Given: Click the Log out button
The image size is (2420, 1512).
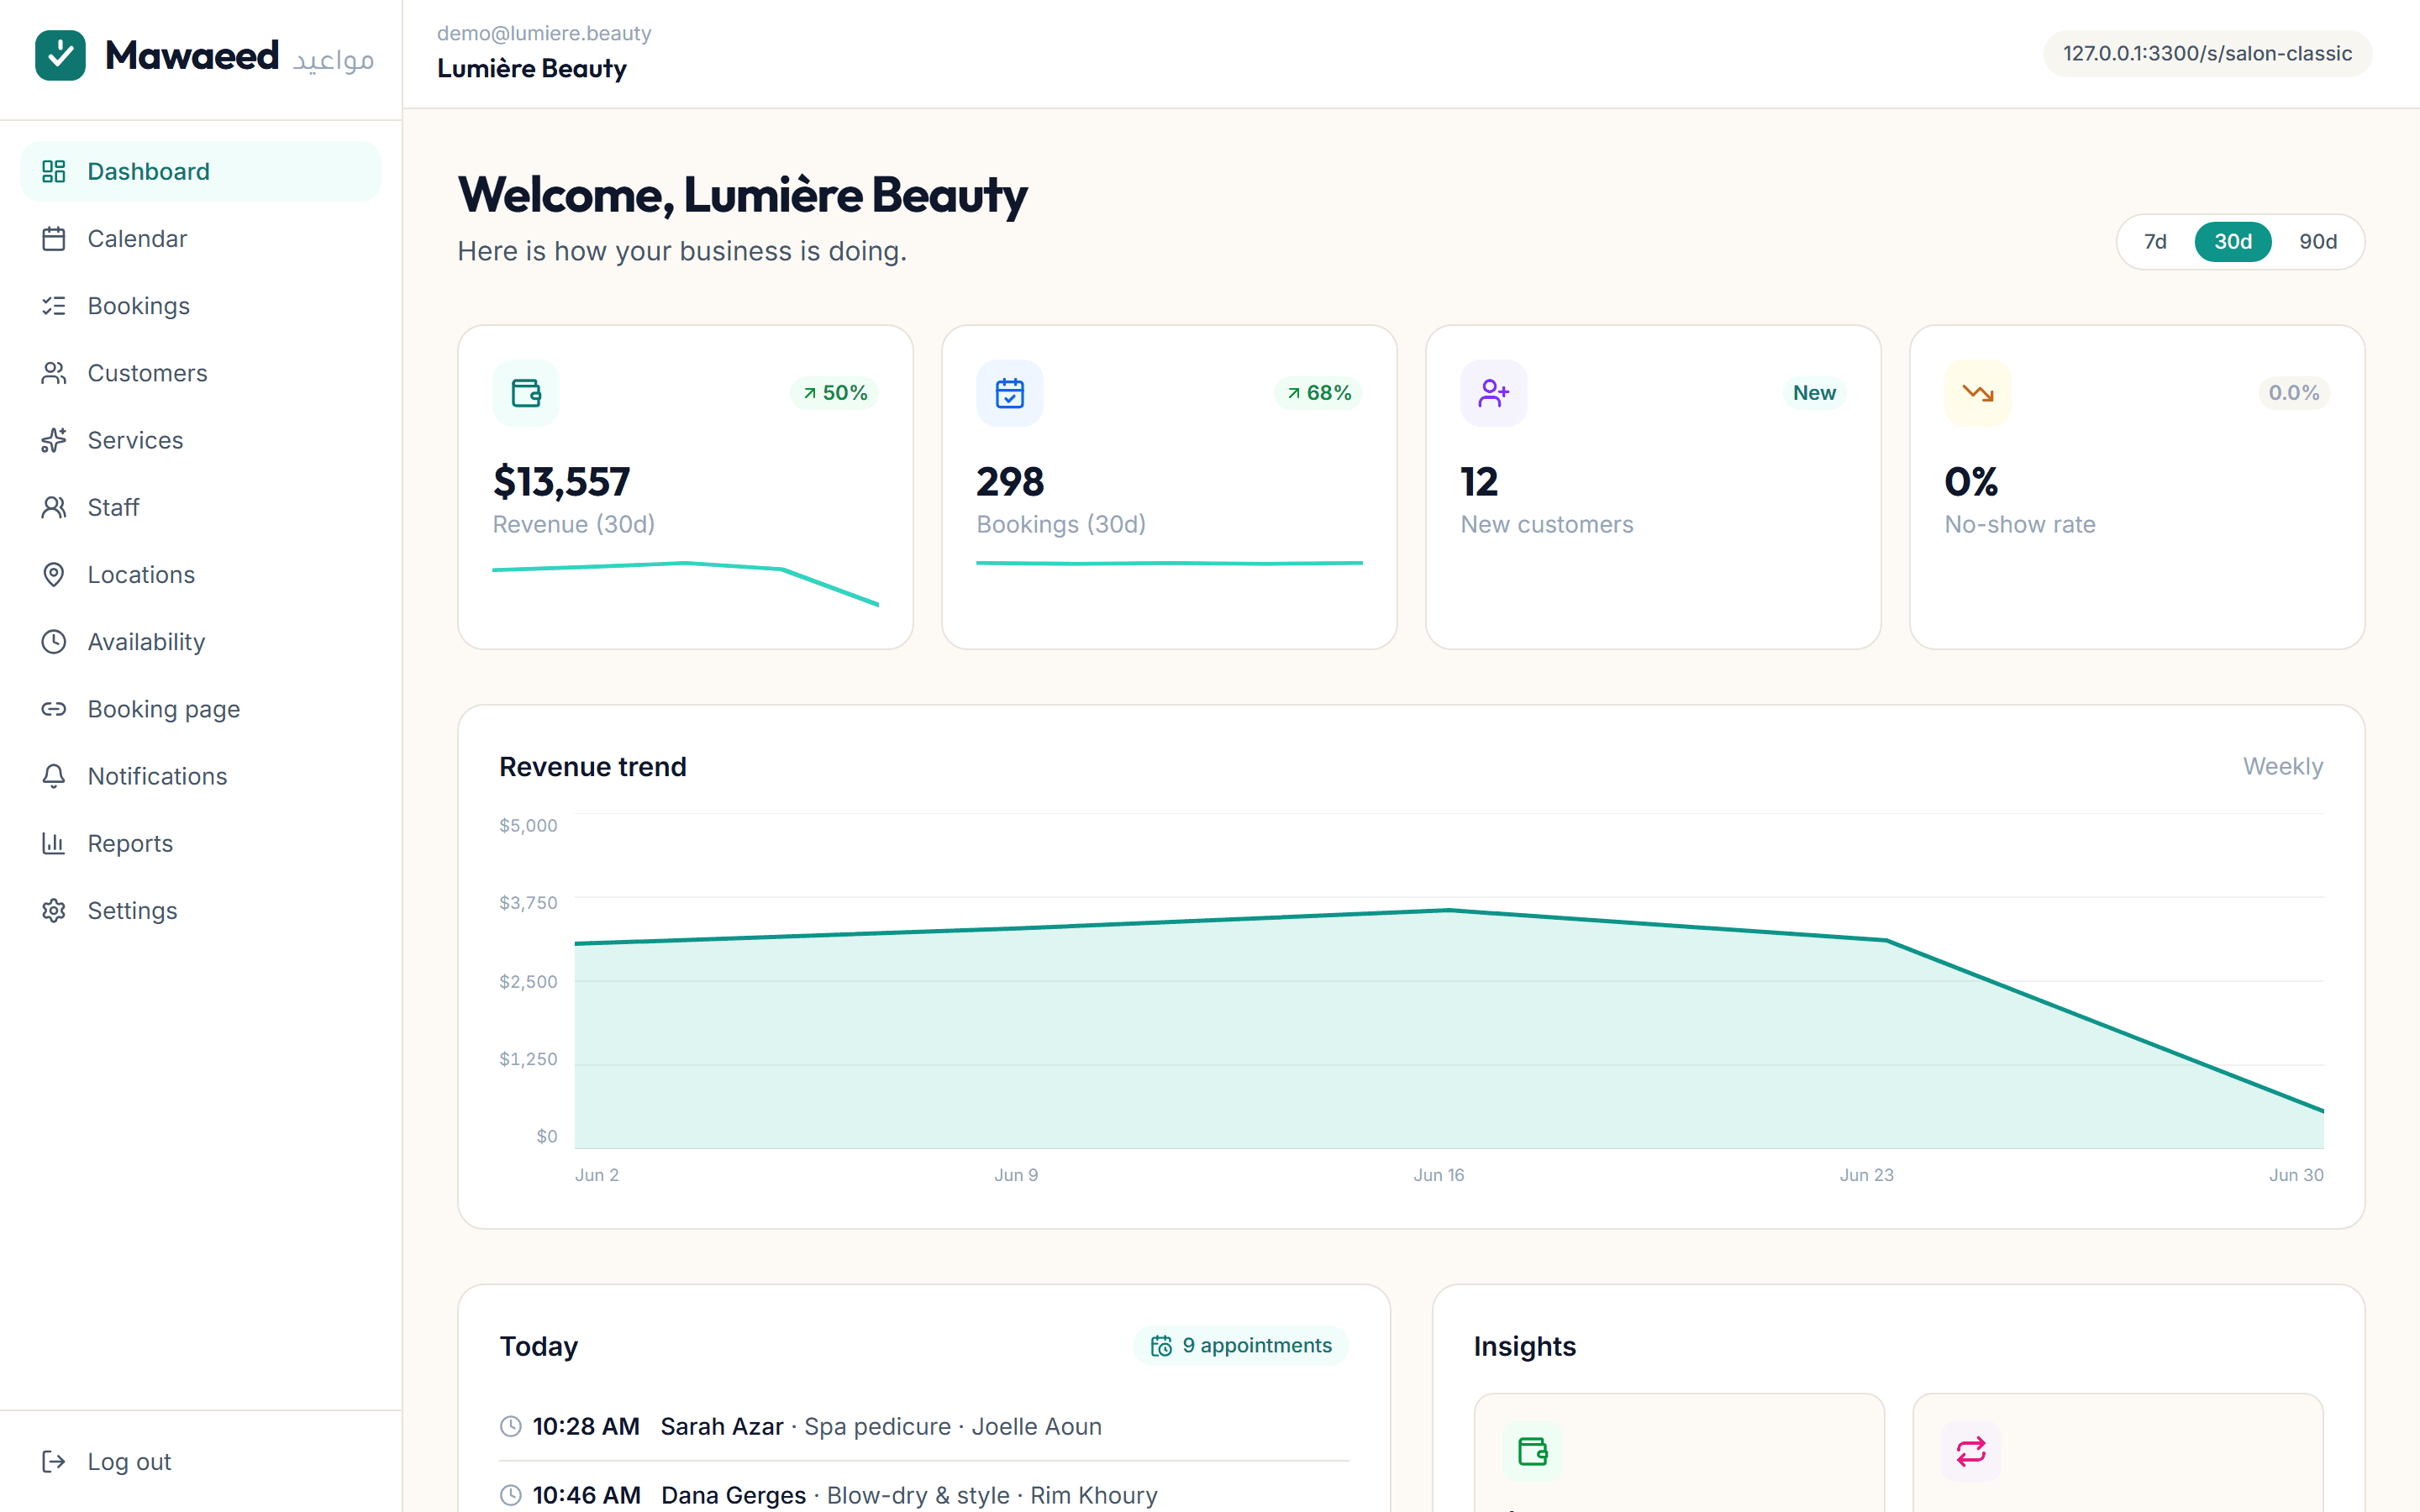Looking at the screenshot, I should point(201,1462).
